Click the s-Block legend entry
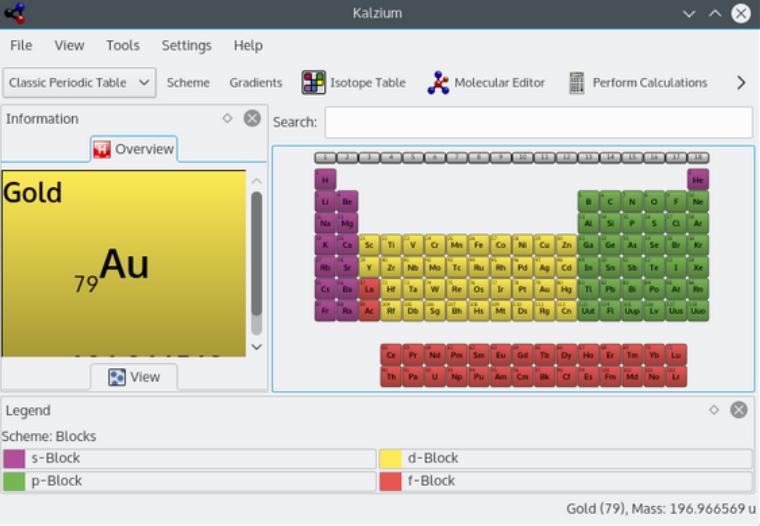This screenshot has height=526, width=760. [190, 458]
